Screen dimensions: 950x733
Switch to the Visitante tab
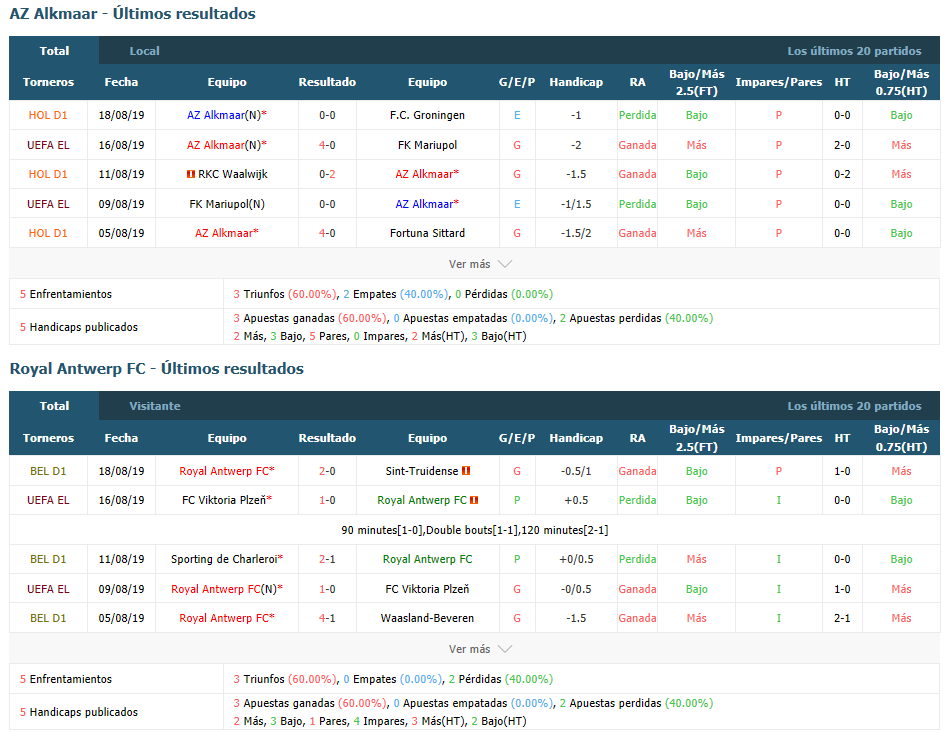(154, 406)
